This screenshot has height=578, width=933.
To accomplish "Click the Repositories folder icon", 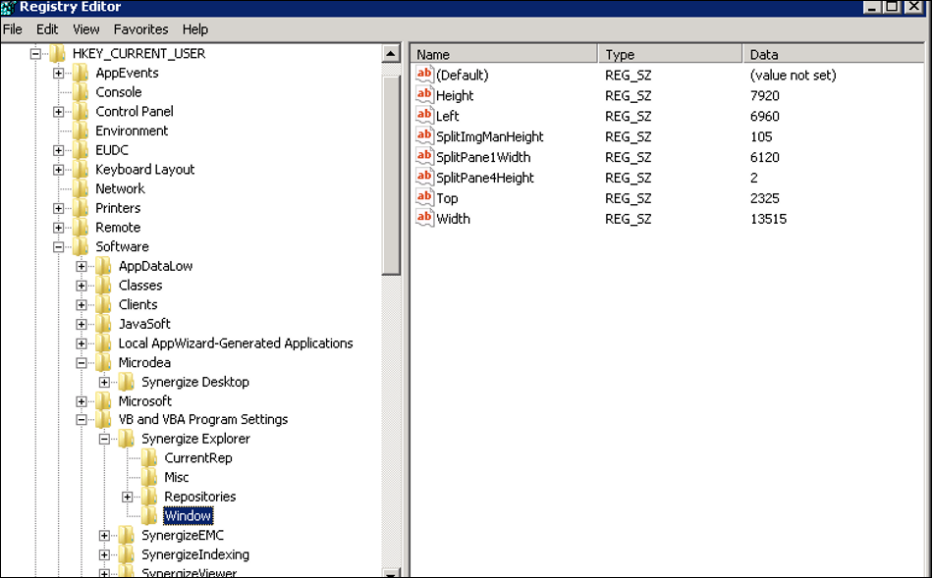I will coord(149,497).
